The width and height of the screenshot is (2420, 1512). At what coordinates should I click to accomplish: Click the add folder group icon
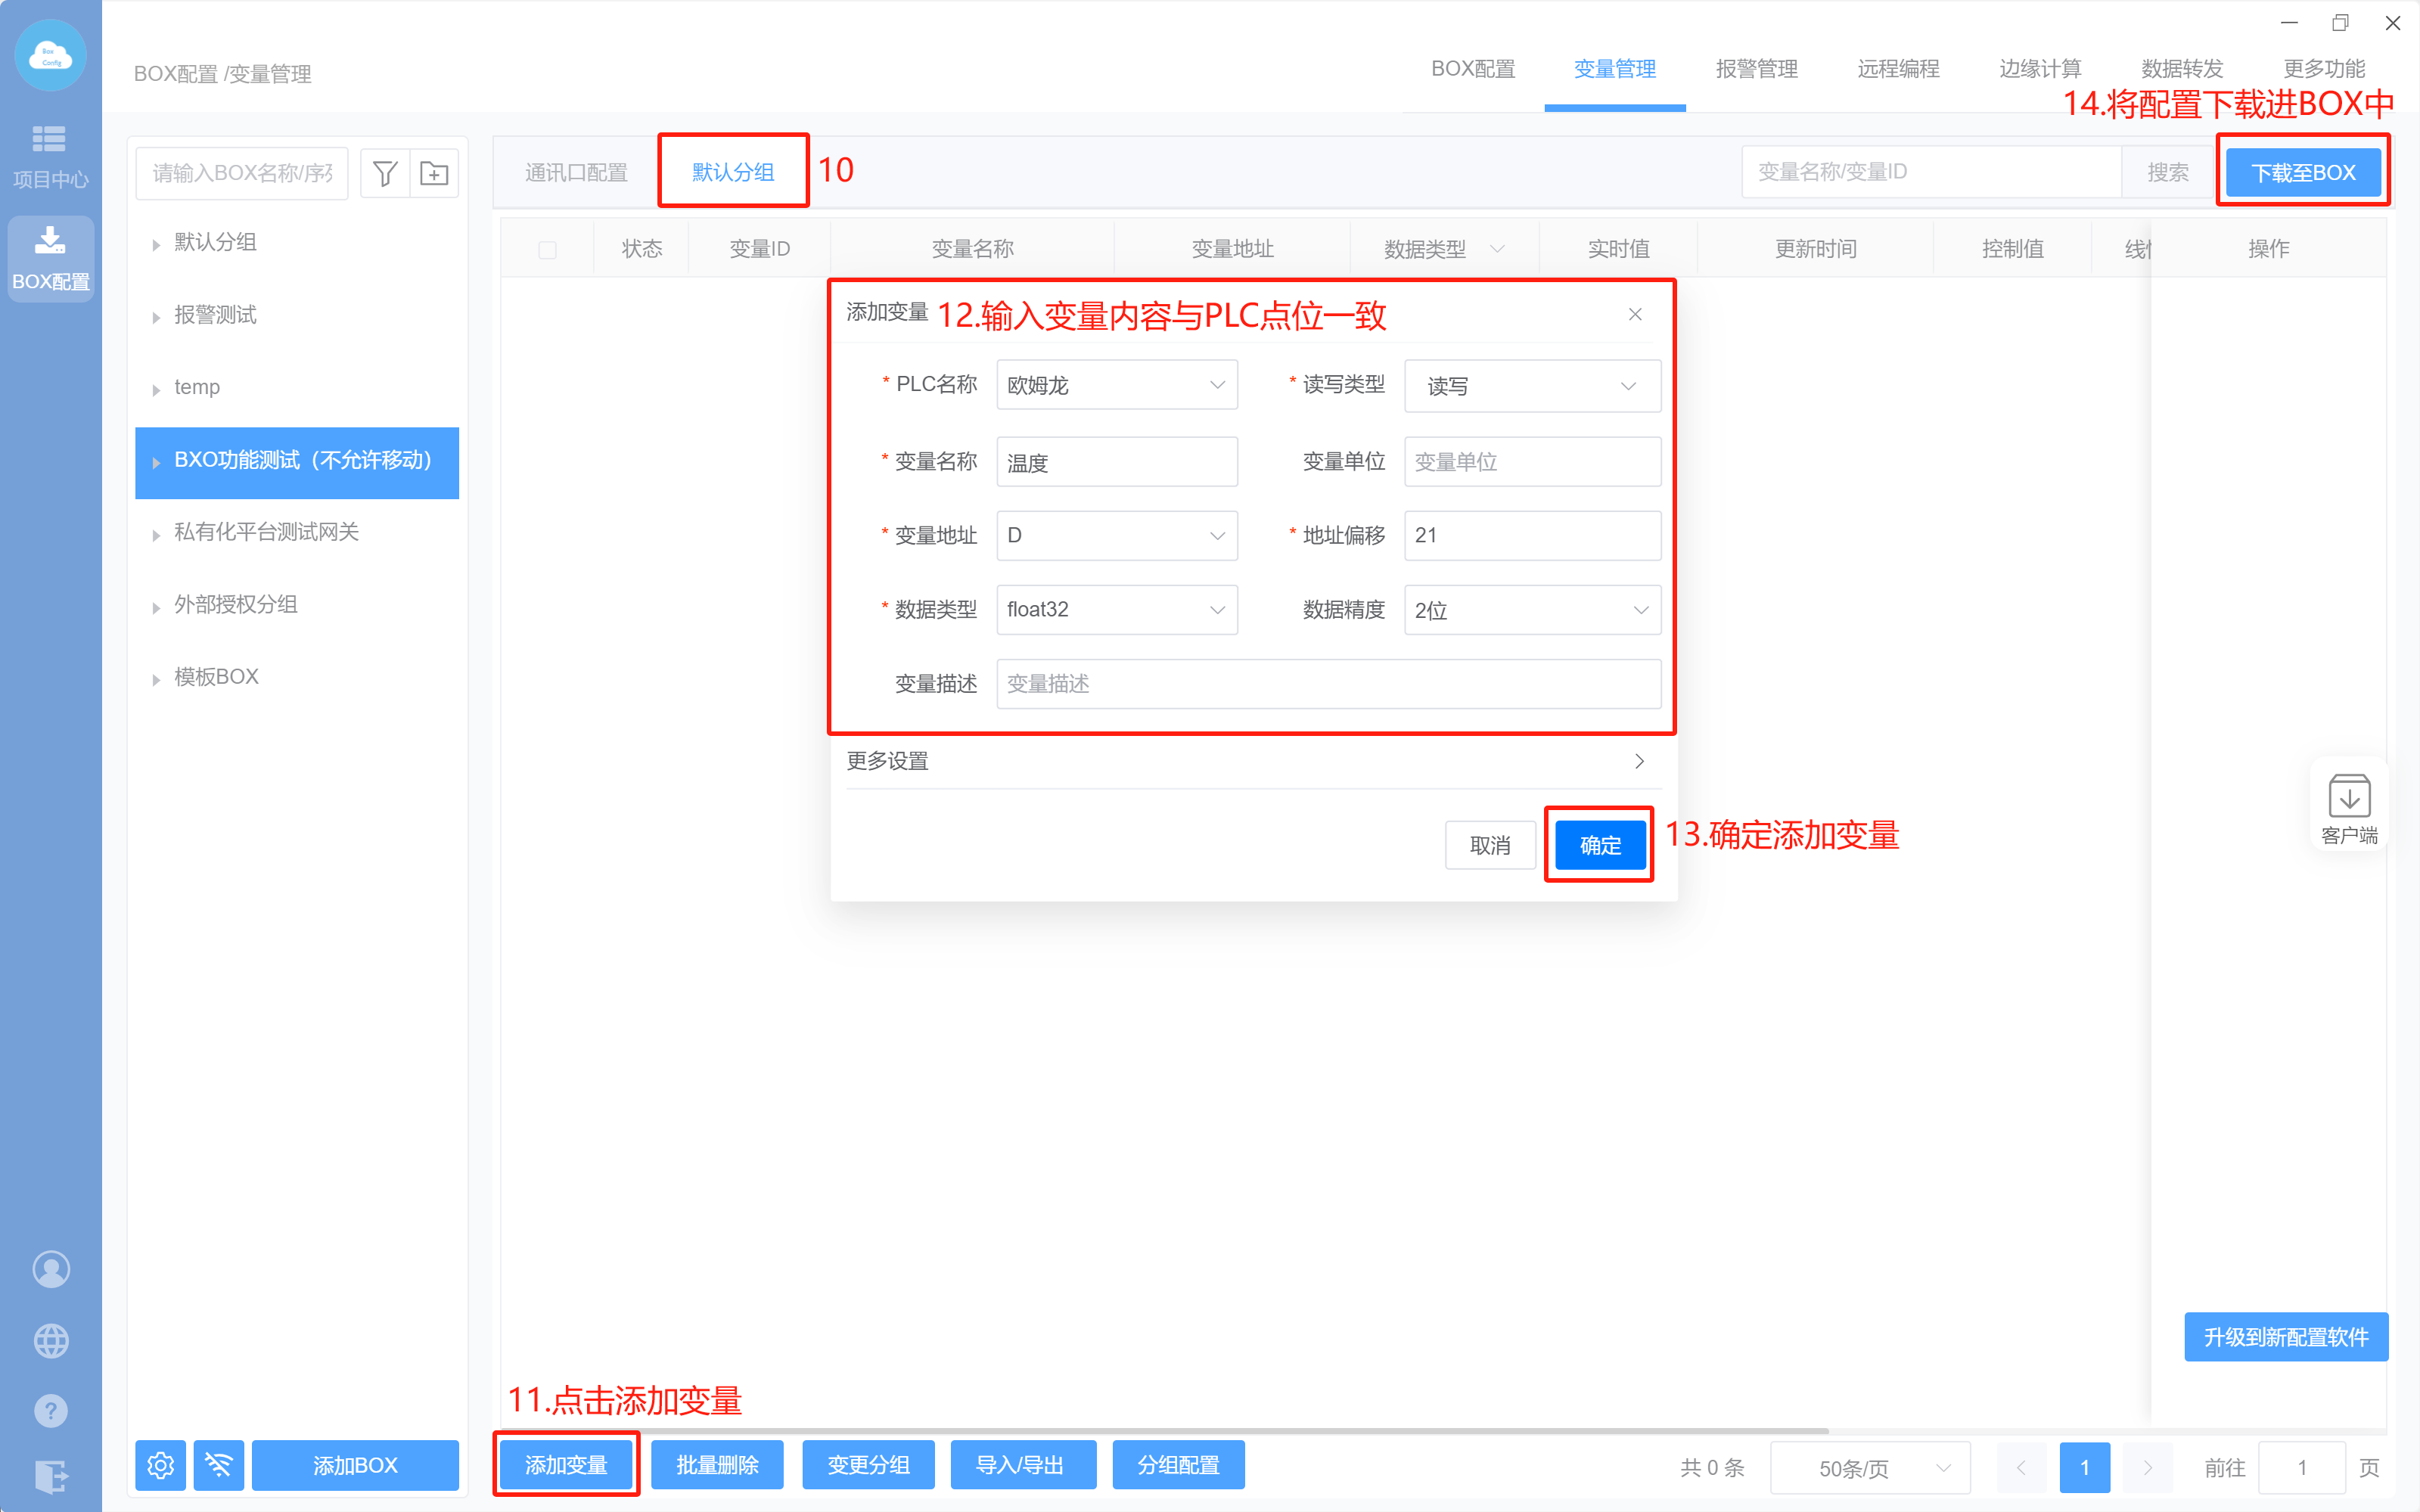point(434,174)
